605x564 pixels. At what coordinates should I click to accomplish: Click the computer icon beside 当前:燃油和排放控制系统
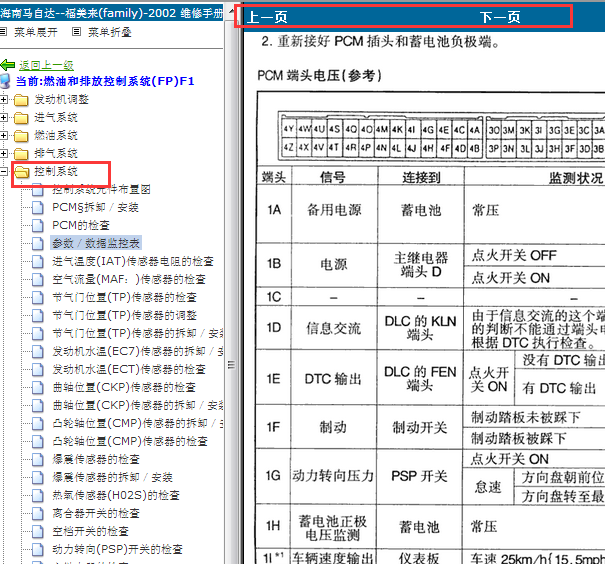point(5,81)
